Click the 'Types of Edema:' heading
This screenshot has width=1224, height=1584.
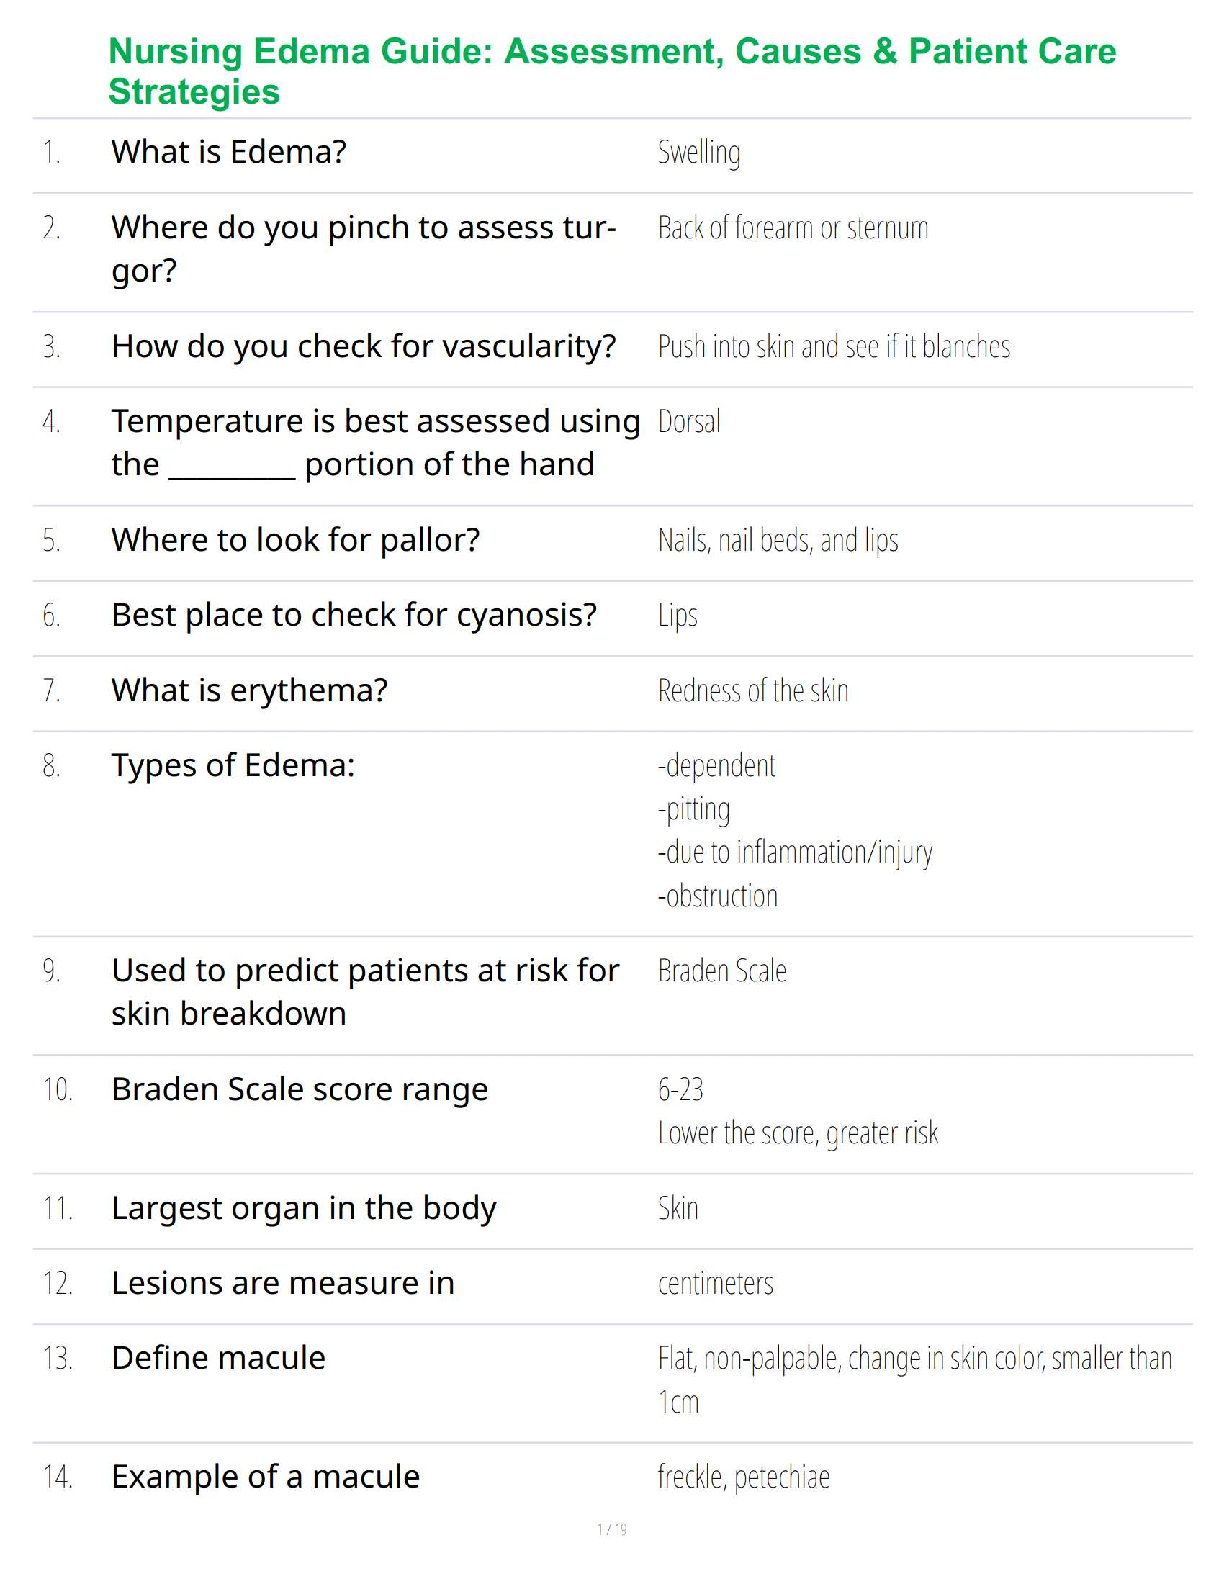tap(233, 765)
